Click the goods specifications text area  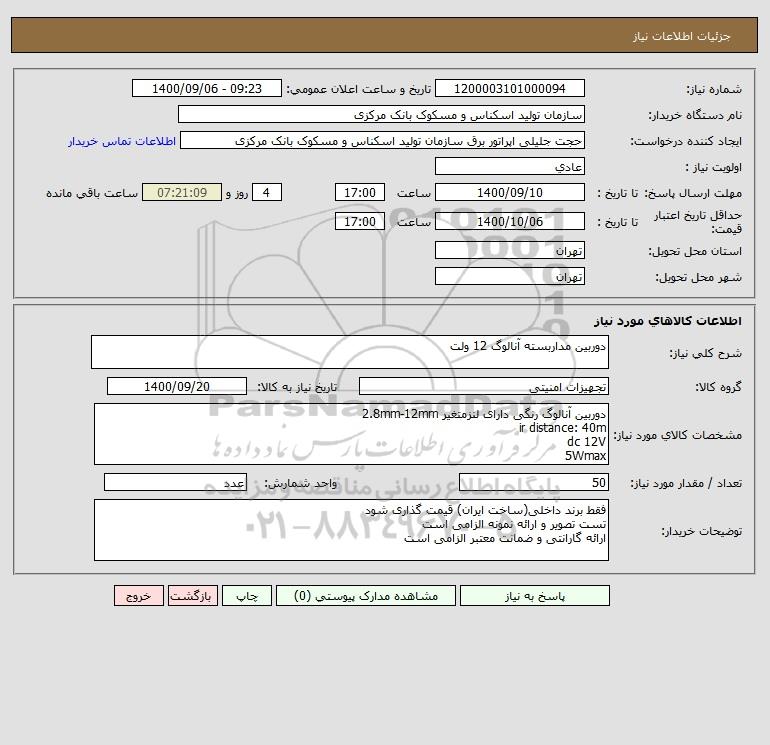[x=351, y=434]
